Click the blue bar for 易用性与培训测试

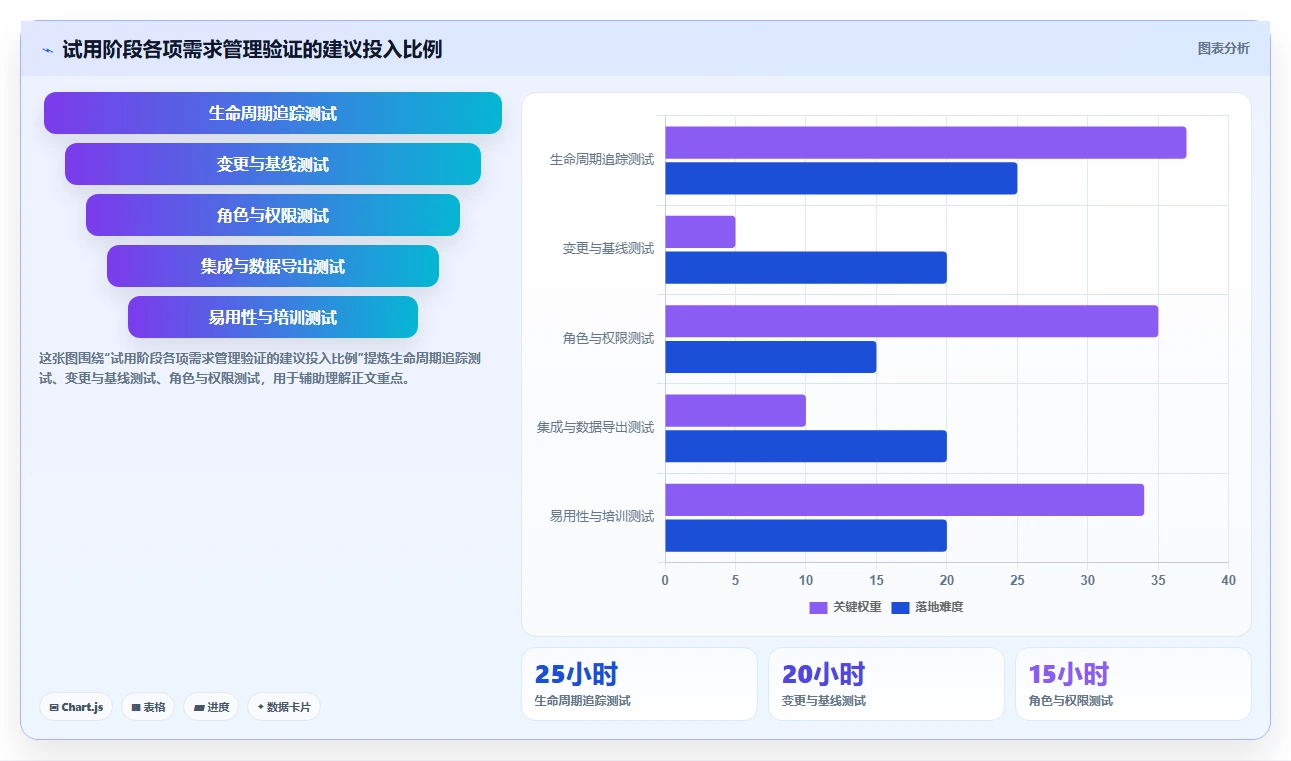tap(806, 536)
